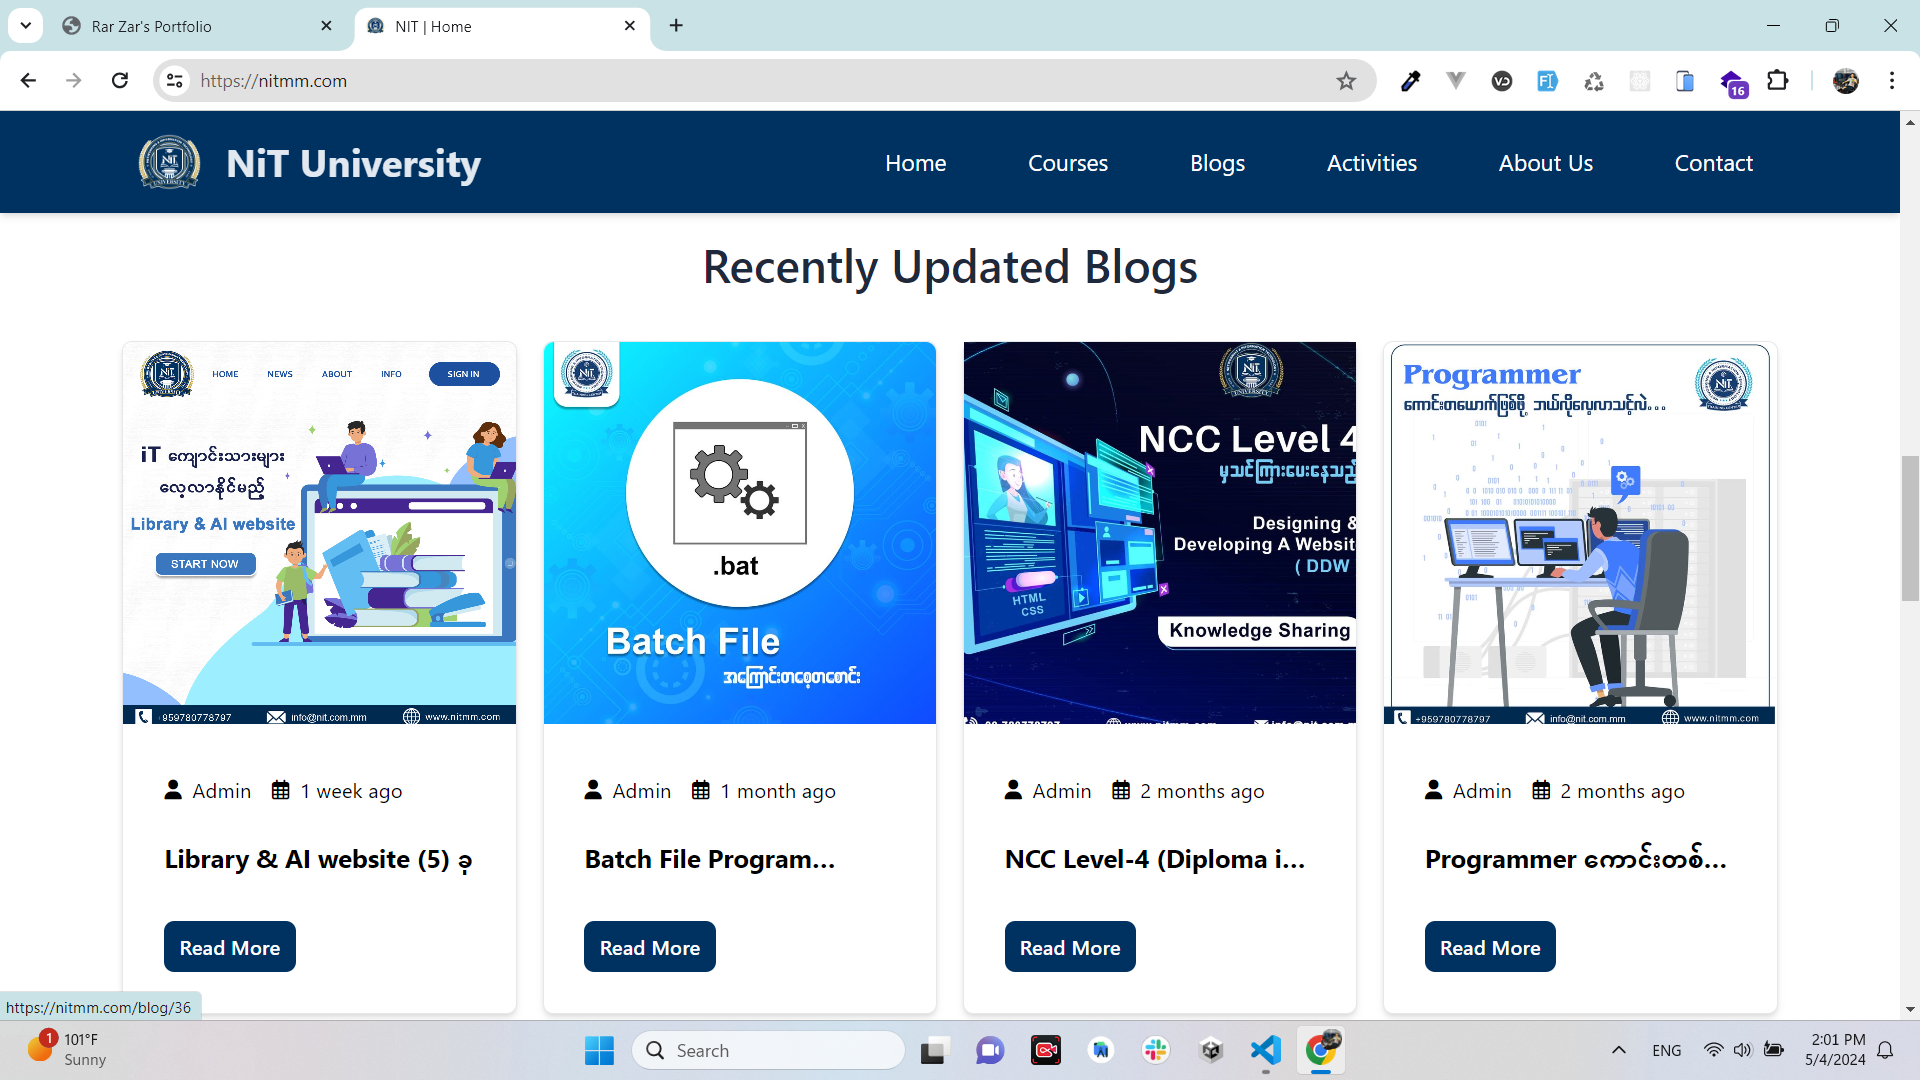This screenshot has width=1920, height=1080.
Task: Open the Programmer illustration thumbnail
Action: tap(1580, 533)
